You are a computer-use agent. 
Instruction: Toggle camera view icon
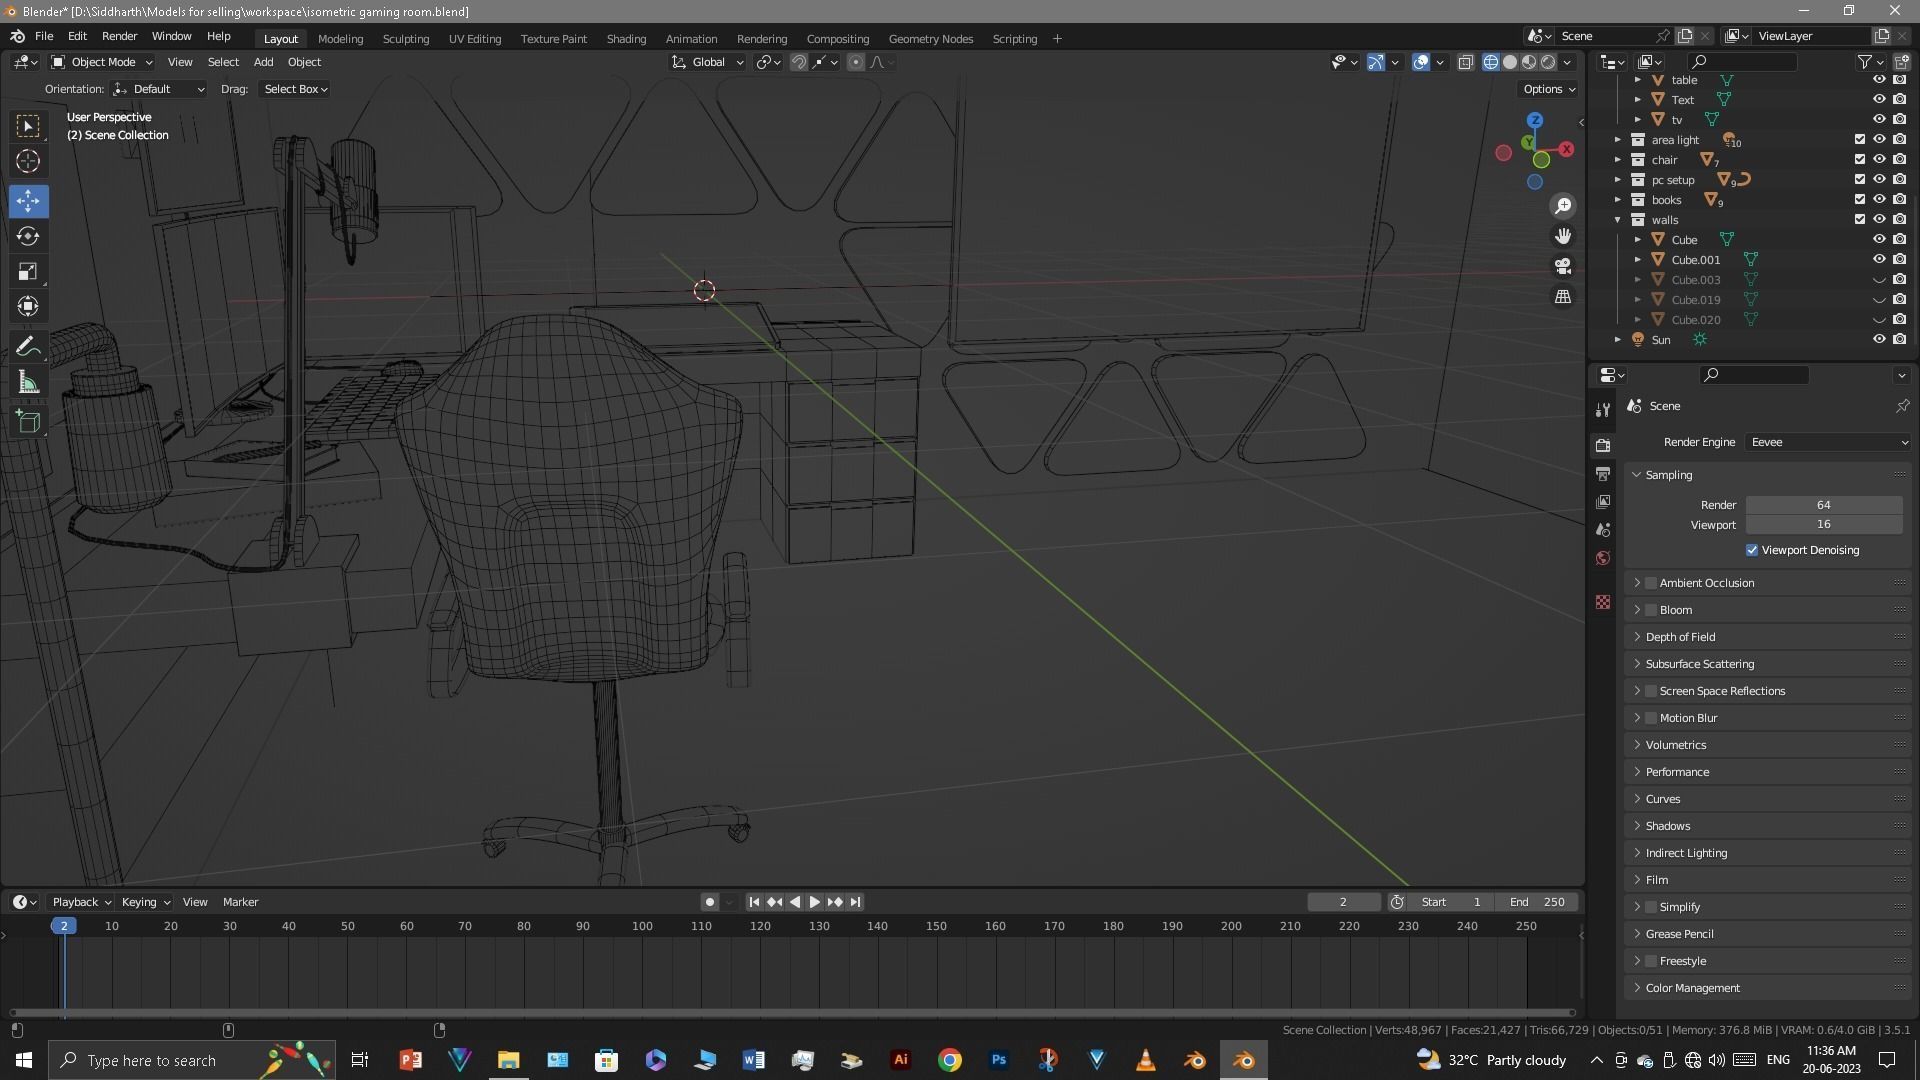pos(1563,266)
